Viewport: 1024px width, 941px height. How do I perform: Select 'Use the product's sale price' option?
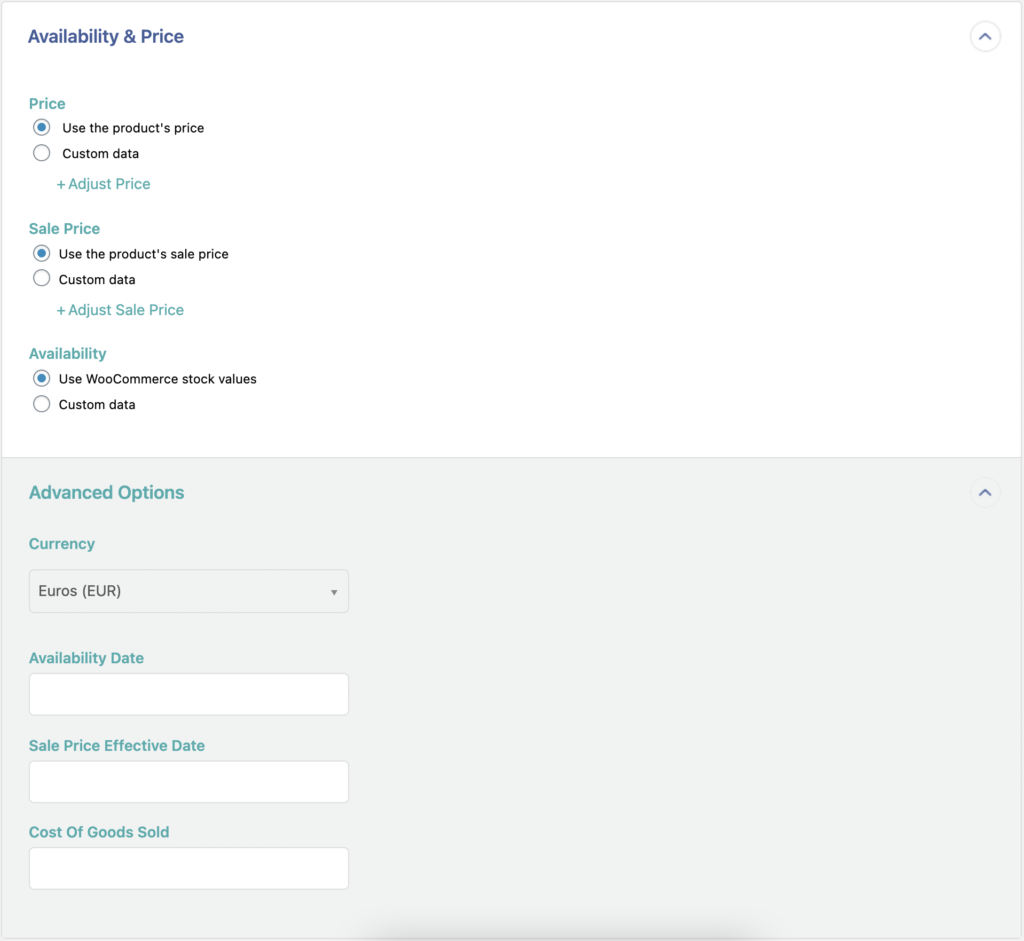(41, 253)
